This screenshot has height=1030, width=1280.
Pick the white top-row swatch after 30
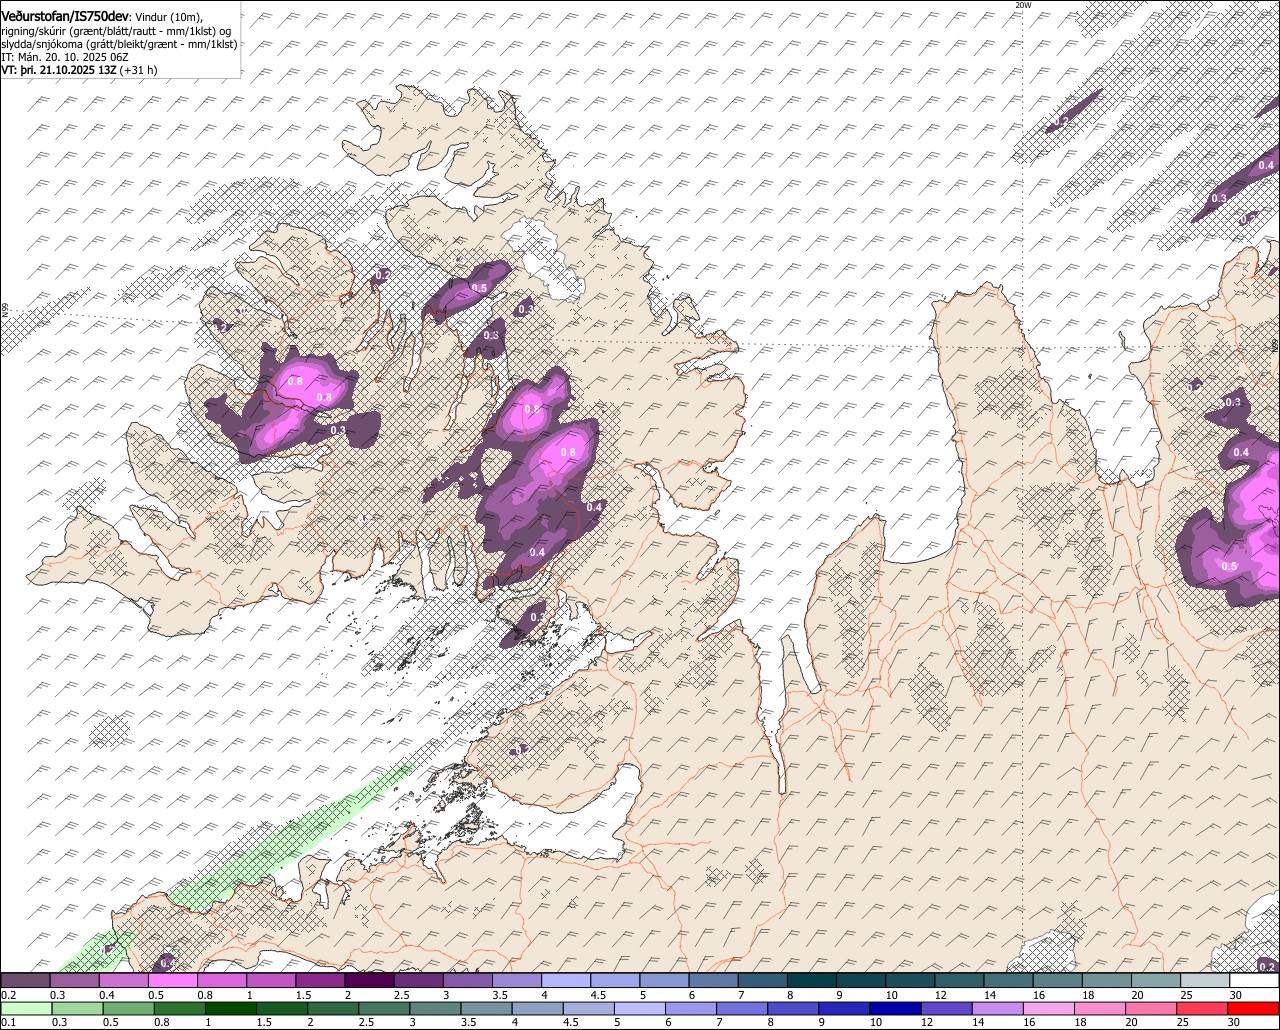click(x=1254, y=980)
